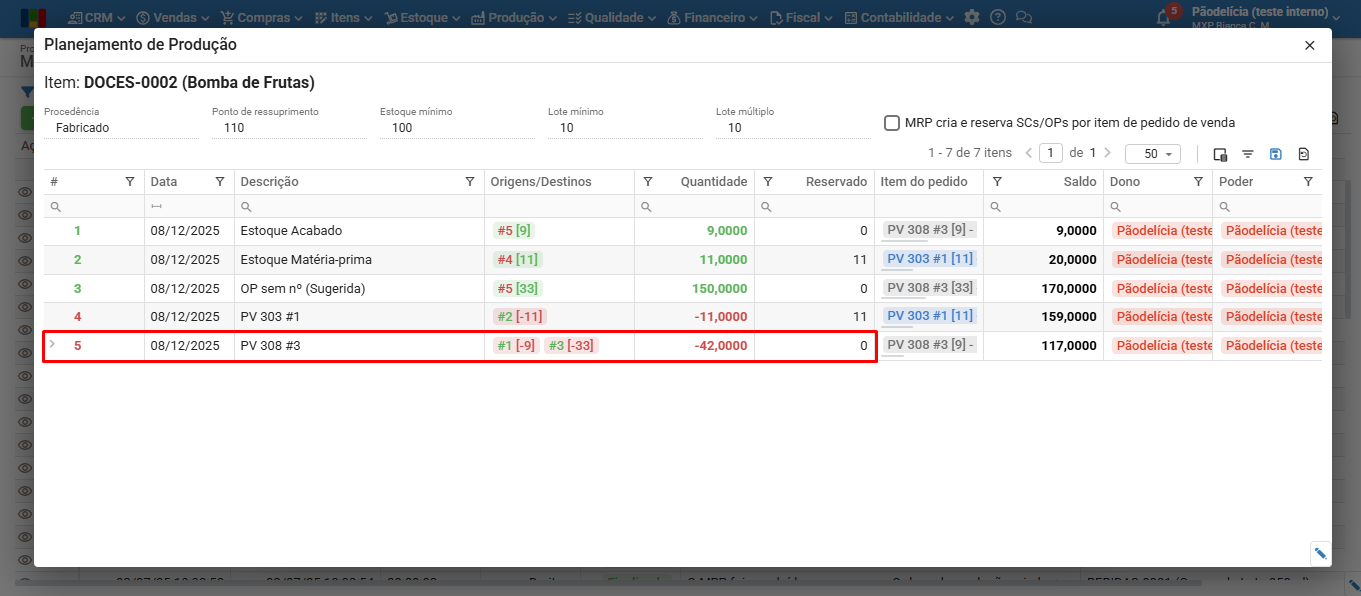Image resolution: width=1361 pixels, height=596 pixels.
Task: Open the Produção menu
Action: pos(515,18)
